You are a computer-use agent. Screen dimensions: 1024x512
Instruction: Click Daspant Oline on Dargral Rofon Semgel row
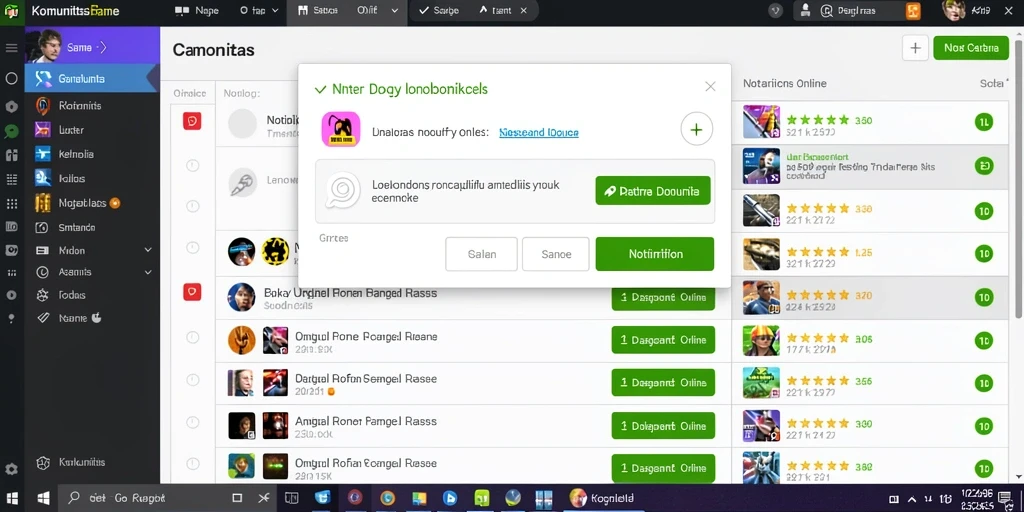(663, 382)
